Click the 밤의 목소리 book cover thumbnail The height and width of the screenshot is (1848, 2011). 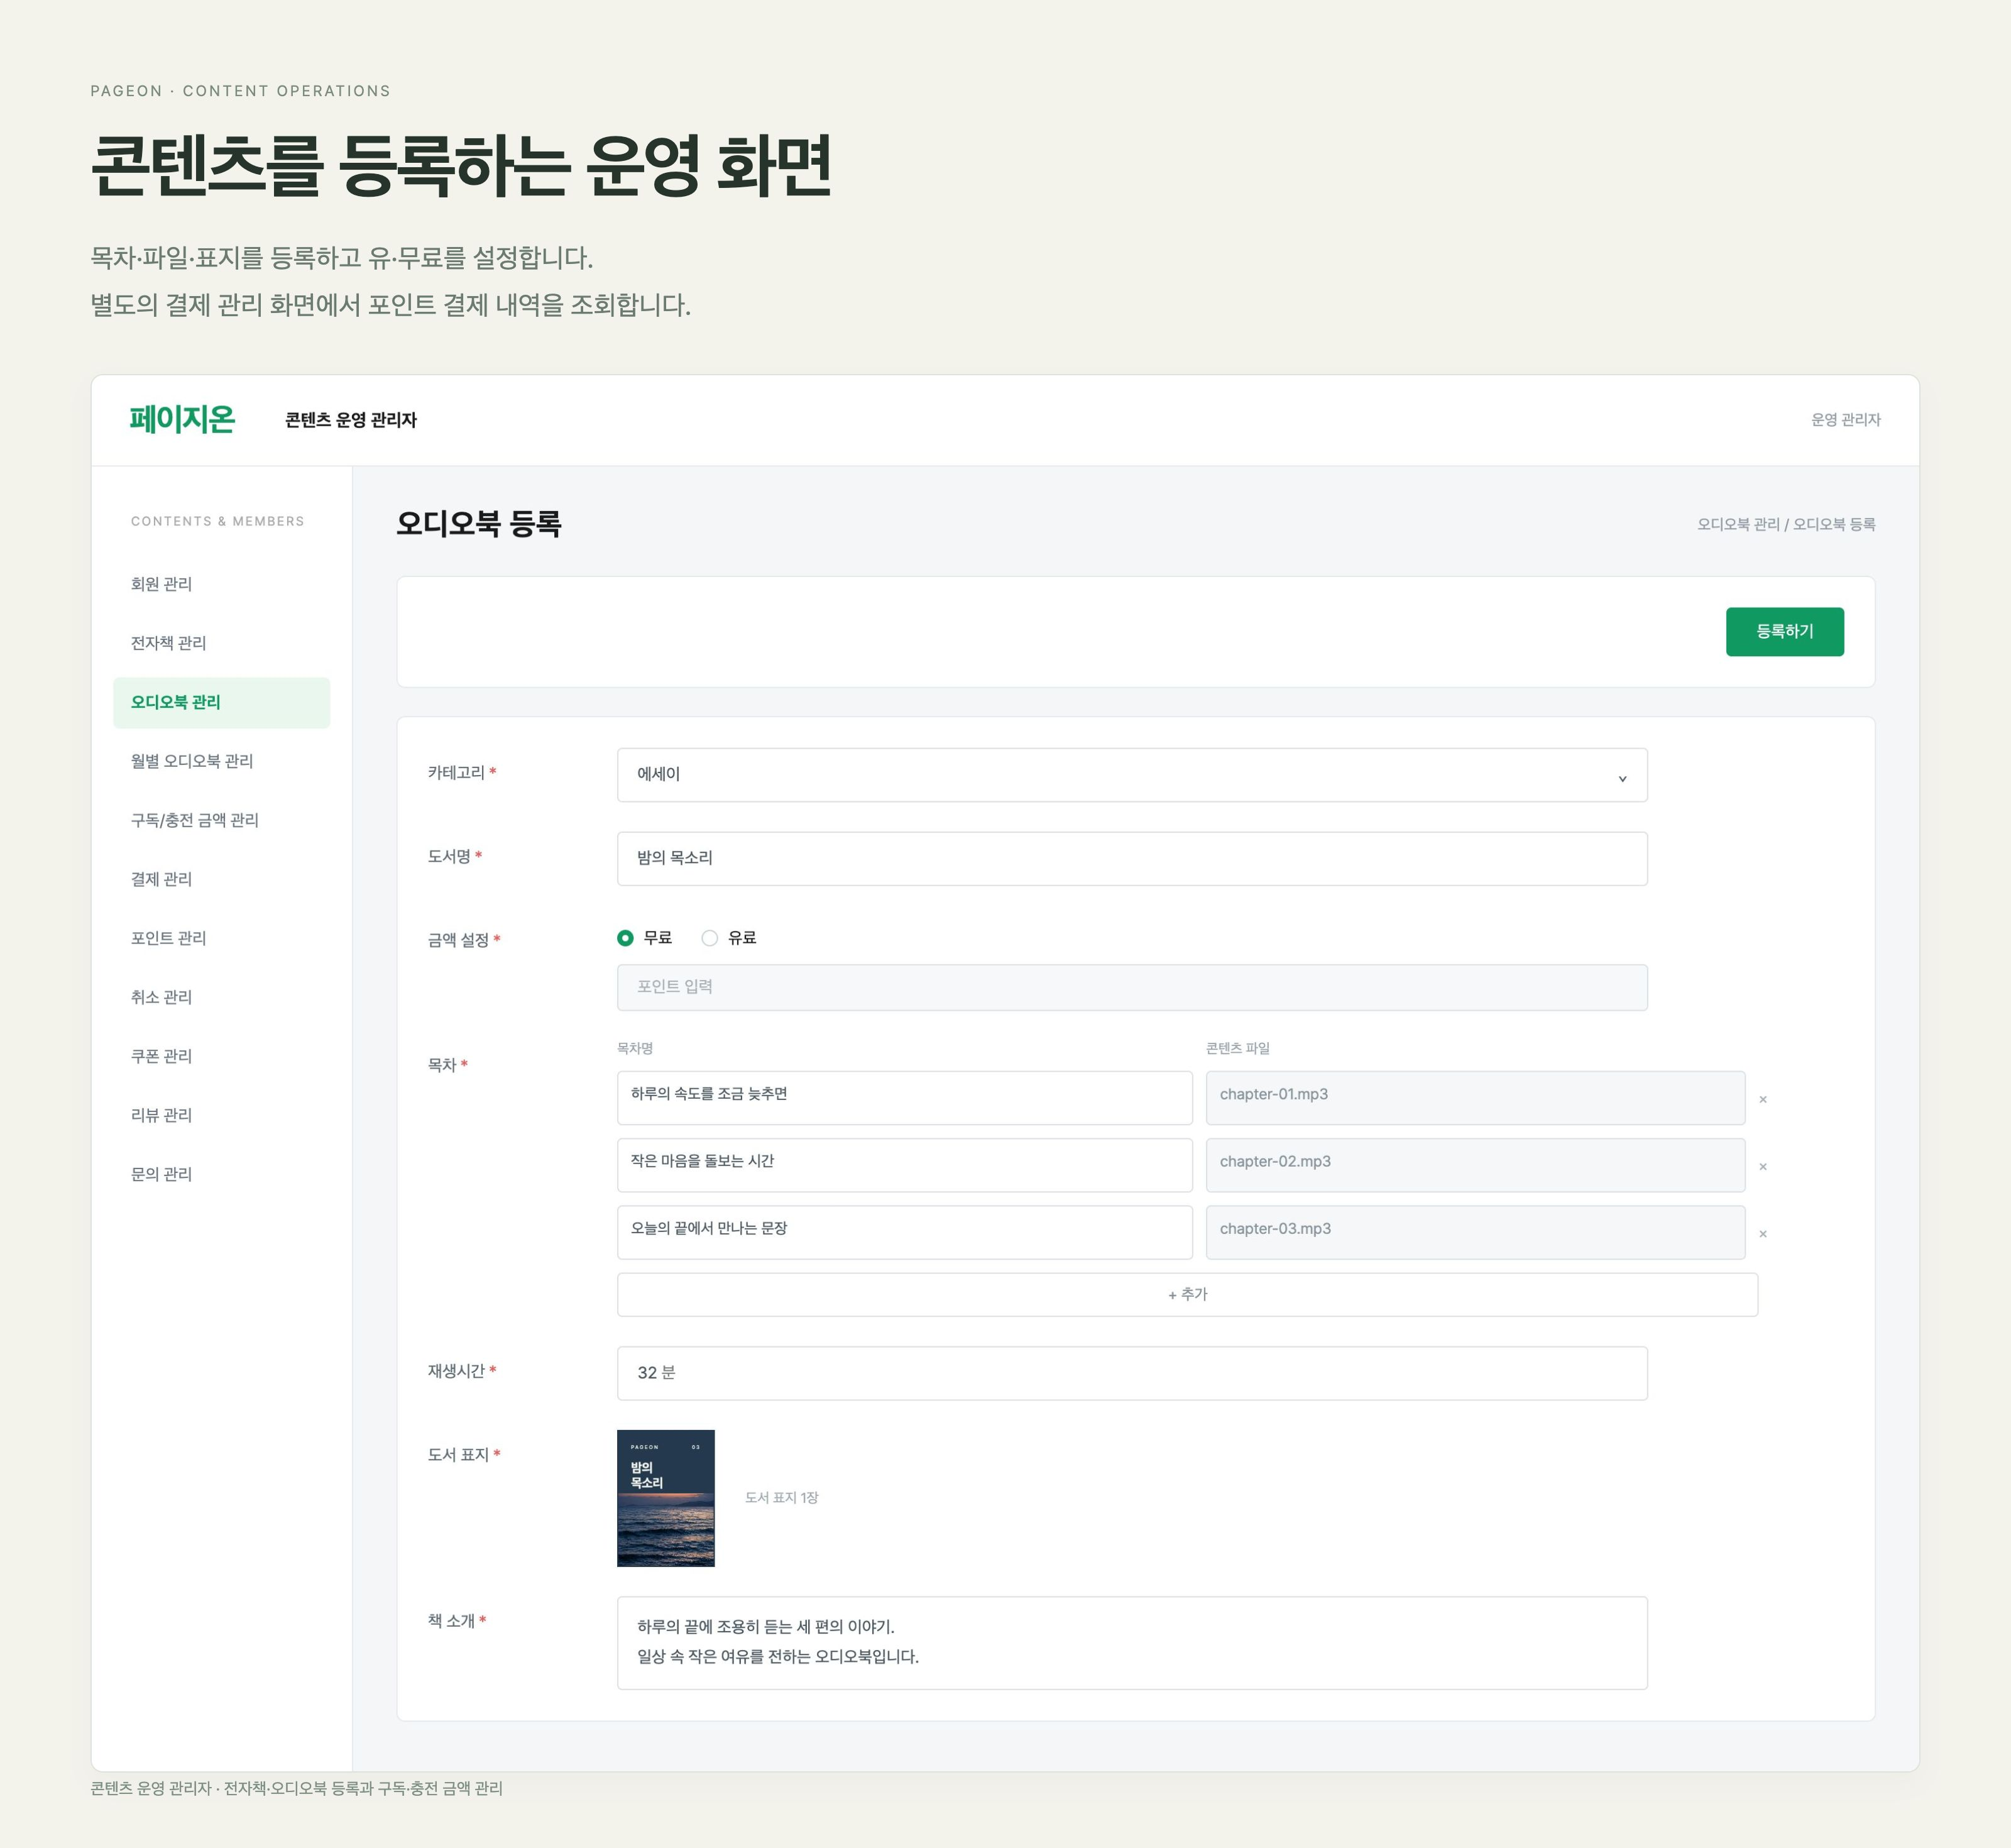pos(666,1498)
